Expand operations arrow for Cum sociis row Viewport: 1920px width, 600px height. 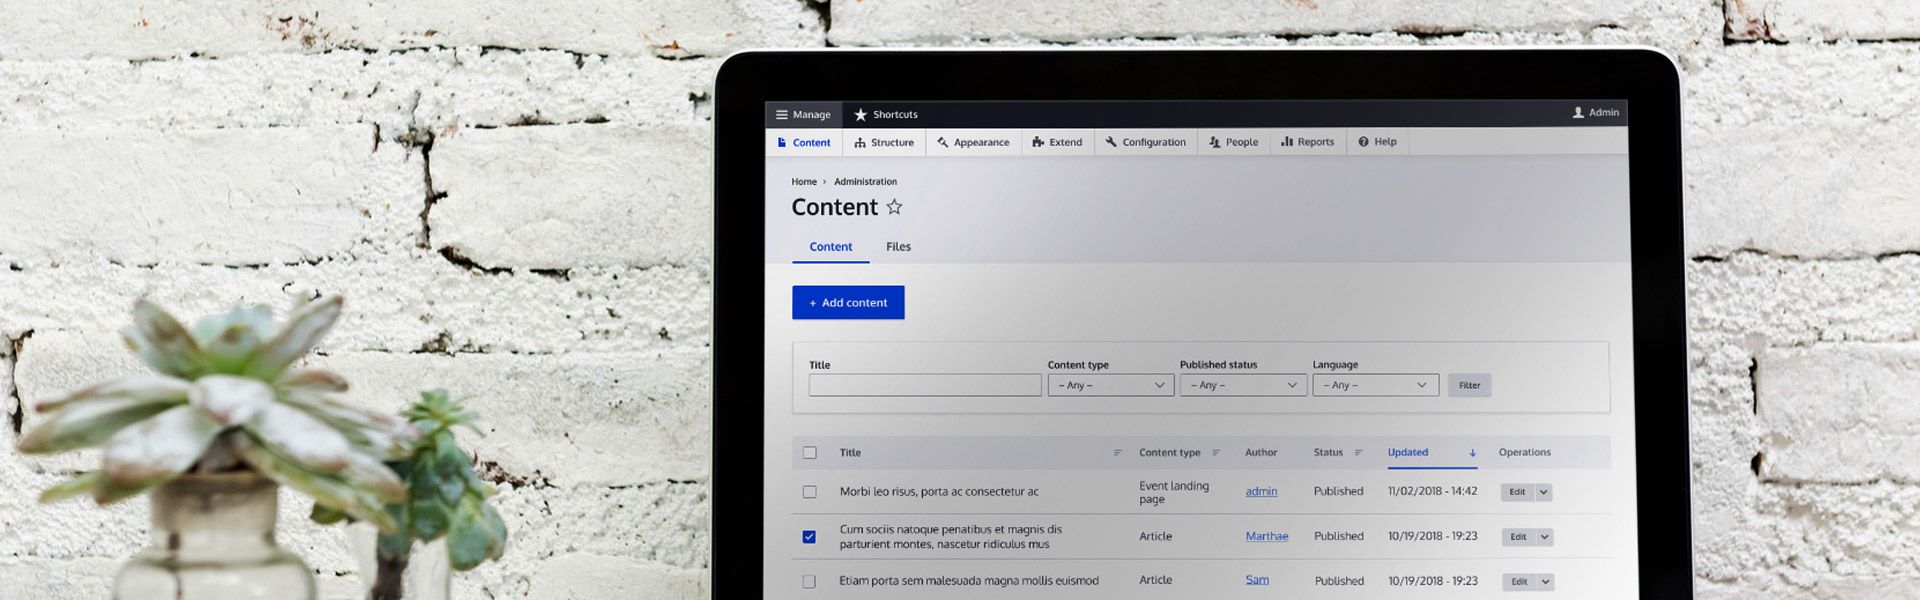coord(1544,537)
